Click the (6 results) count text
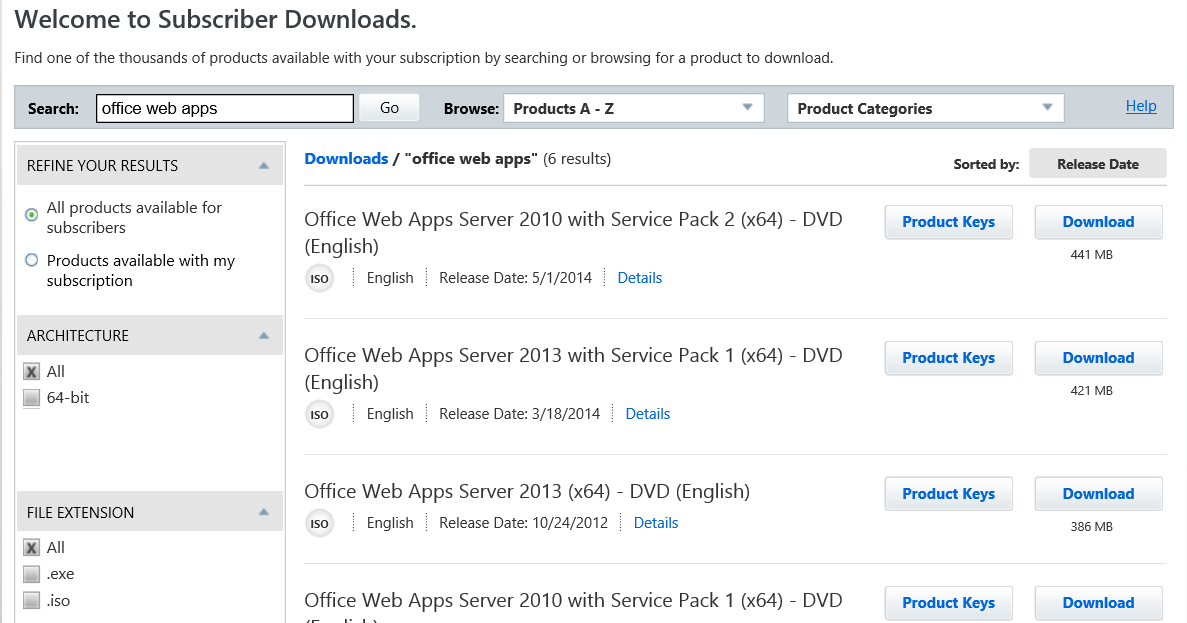The width and height of the screenshot is (1187, 623). coord(577,159)
